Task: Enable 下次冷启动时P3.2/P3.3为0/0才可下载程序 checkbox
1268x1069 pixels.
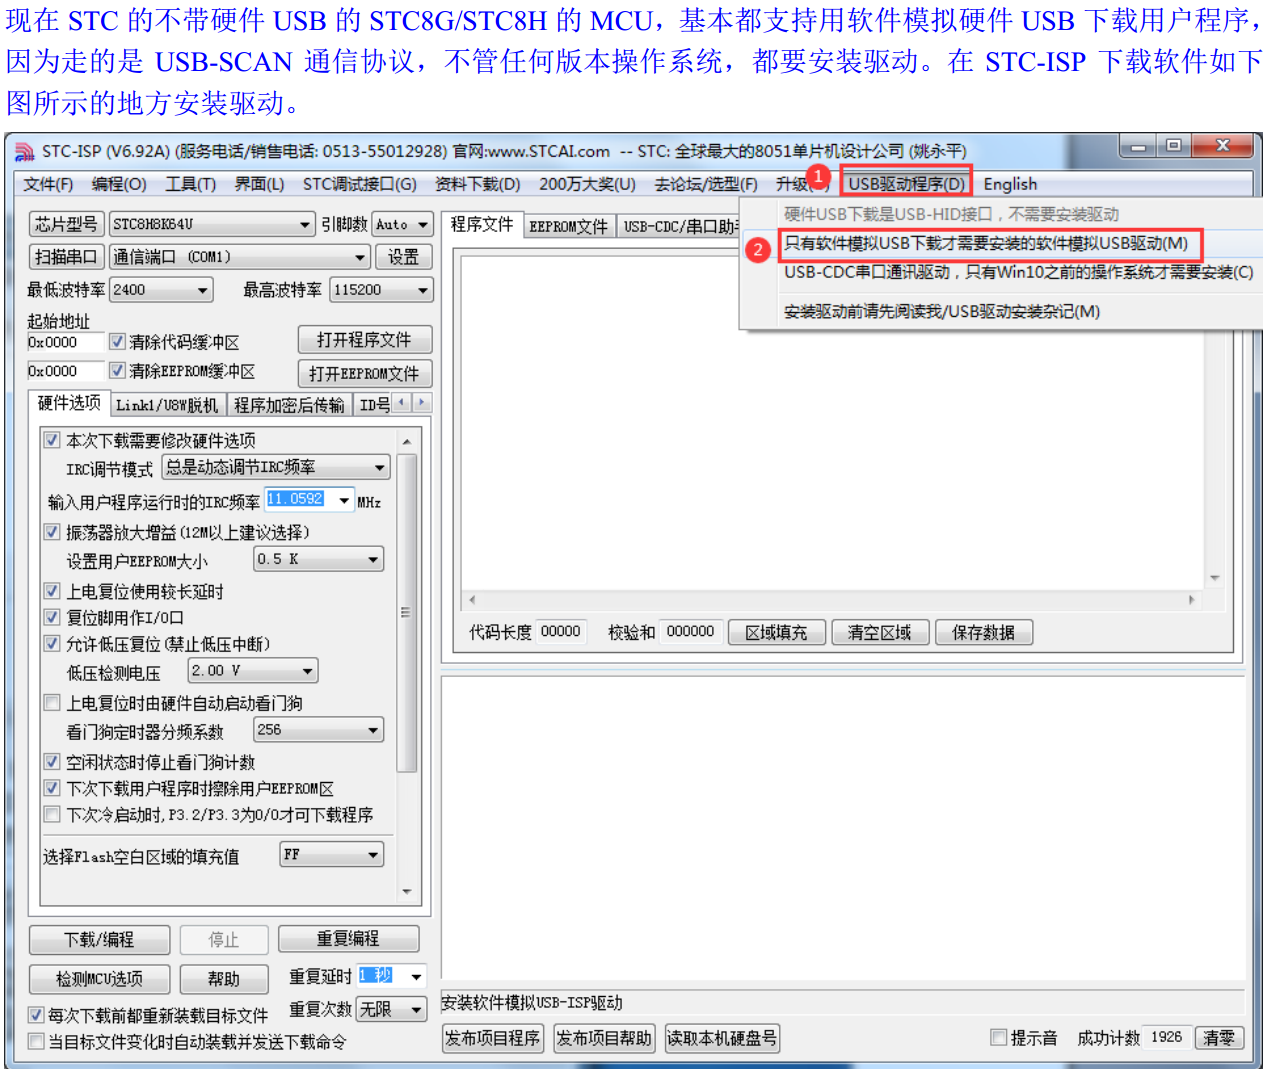Action: (x=52, y=815)
